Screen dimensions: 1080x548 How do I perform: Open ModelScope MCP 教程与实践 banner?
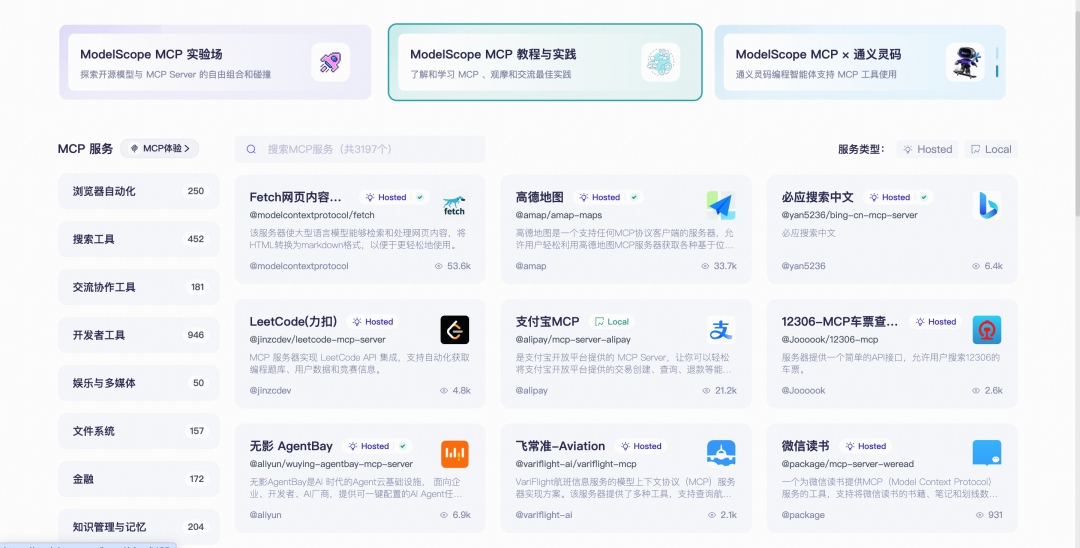[545, 63]
